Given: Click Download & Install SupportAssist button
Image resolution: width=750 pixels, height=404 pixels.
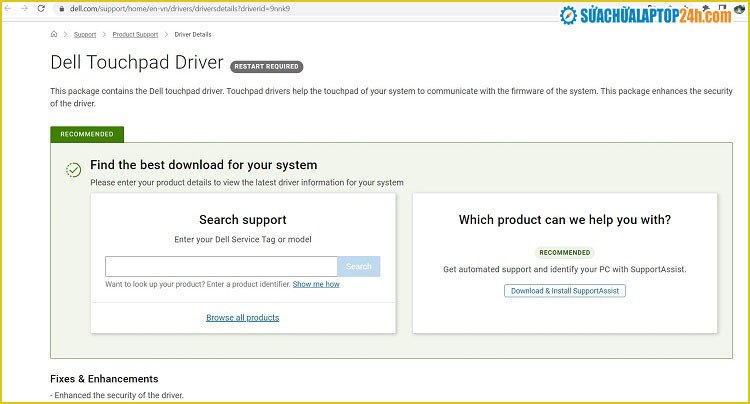Looking at the screenshot, I should pos(564,290).
